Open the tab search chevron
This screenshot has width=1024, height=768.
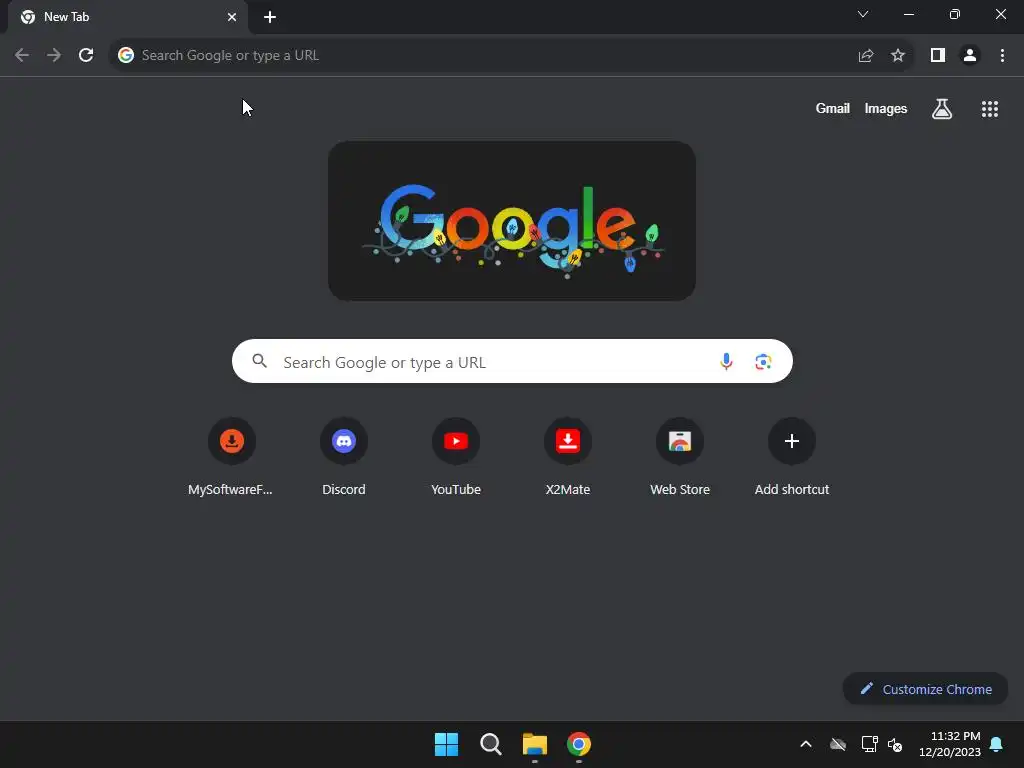[x=863, y=14]
